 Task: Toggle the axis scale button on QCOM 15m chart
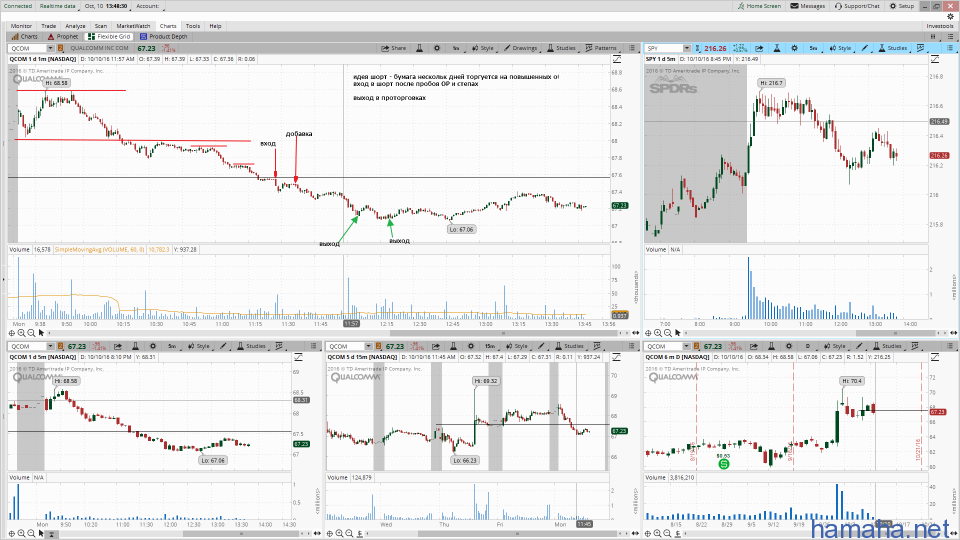click(617, 357)
